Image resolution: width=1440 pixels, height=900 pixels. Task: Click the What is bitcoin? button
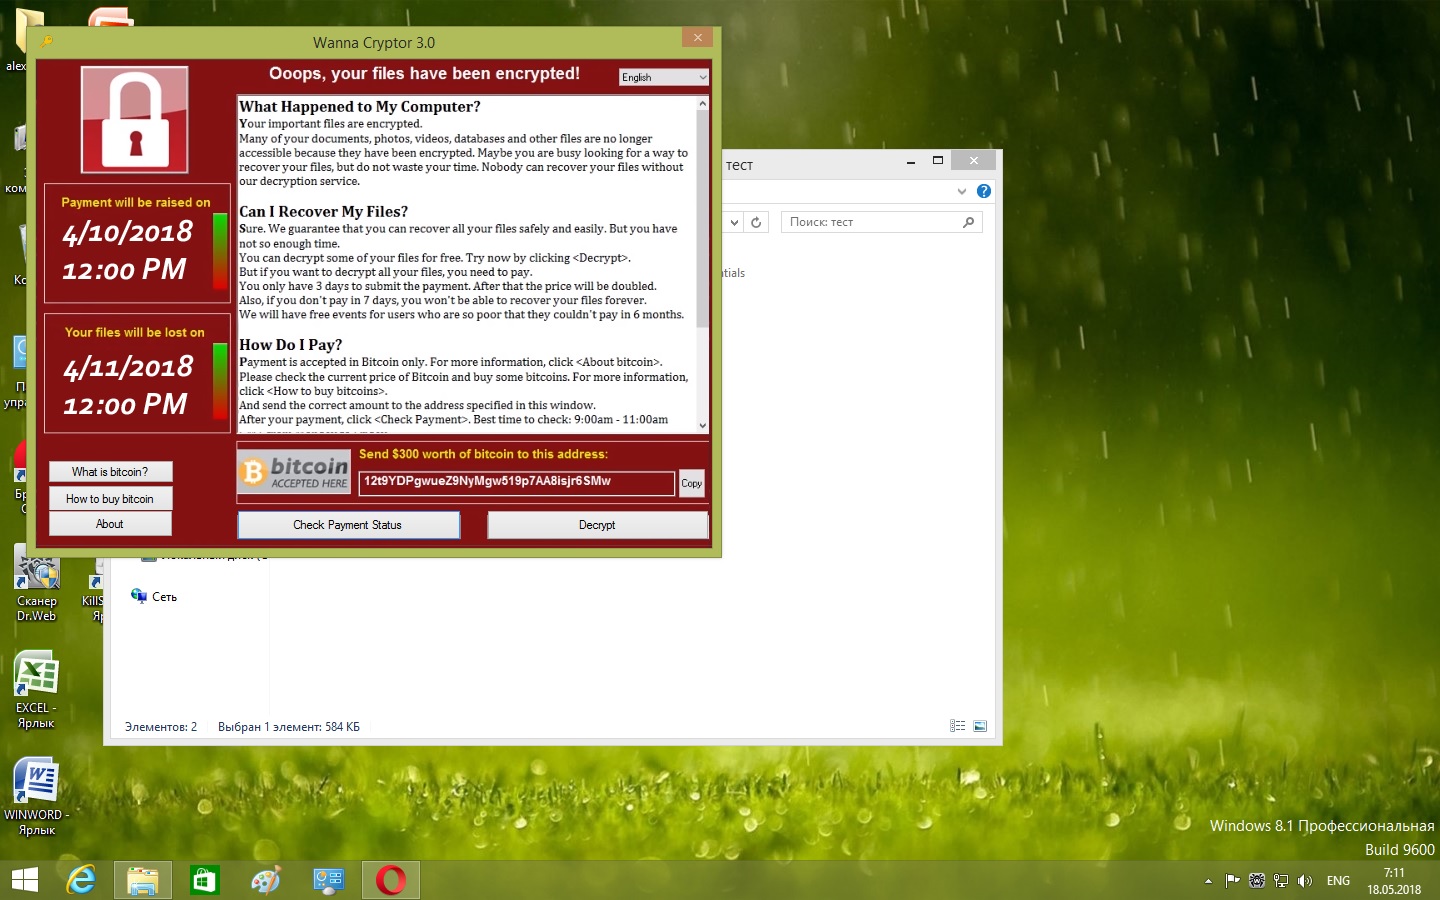point(110,472)
